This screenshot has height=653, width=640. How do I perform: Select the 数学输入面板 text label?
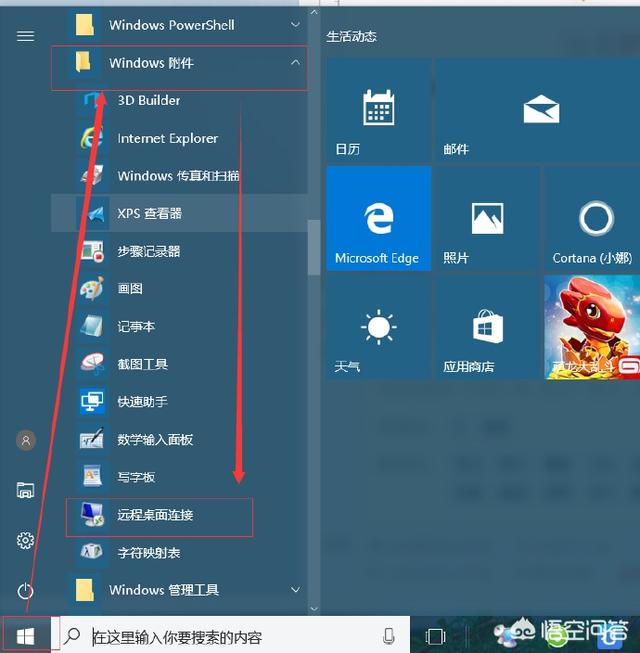pos(155,439)
